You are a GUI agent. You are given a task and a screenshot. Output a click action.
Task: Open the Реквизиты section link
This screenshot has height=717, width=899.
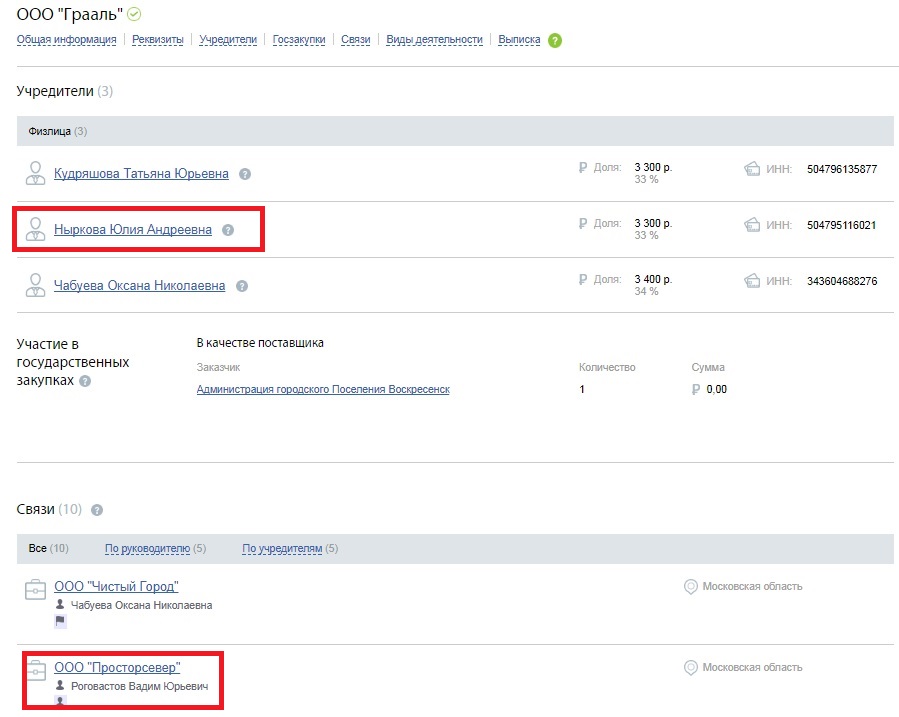(157, 40)
